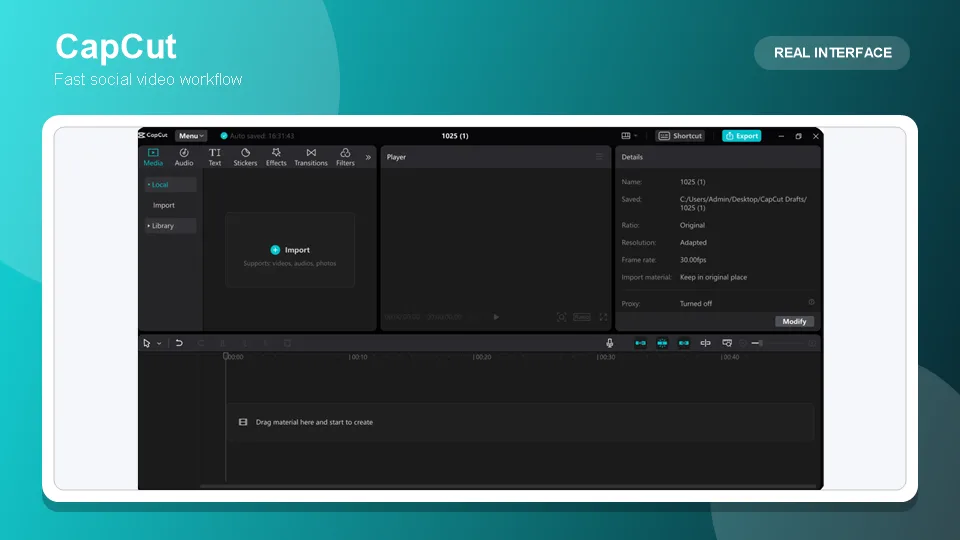This screenshot has width=960, height=540.
Task: Click the cover-track settings icon
Action: point(727,343)
